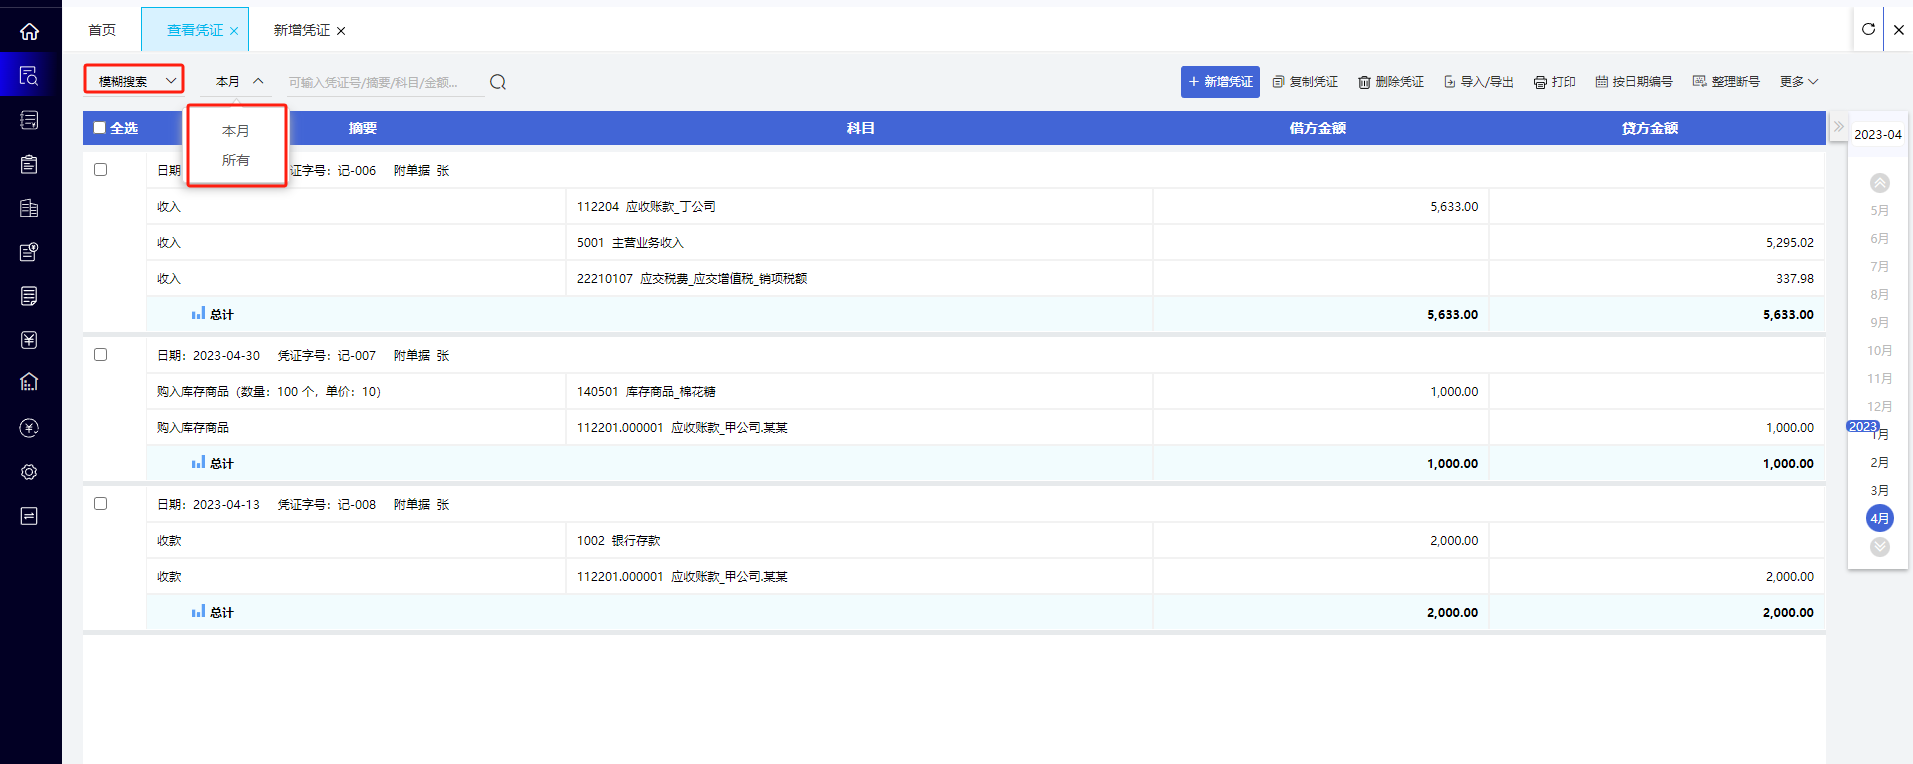The height and width of the screenshot is (764, 1913).
Task: Click the 借方金额 column header
Action: pyautogui.click(x=1318, y=128)
